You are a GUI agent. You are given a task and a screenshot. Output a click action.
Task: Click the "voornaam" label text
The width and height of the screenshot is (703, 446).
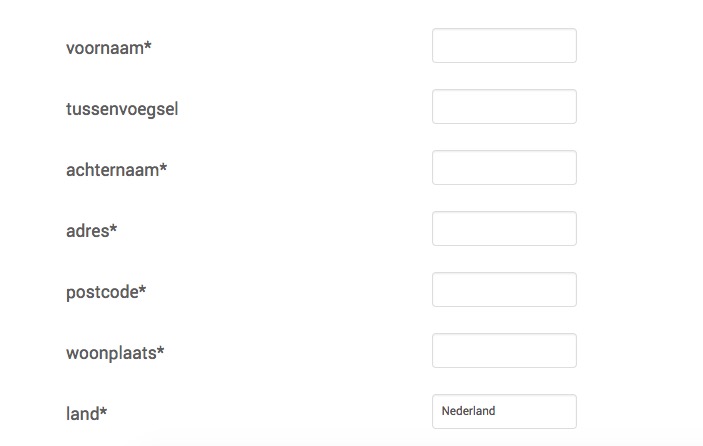(104, 48)
